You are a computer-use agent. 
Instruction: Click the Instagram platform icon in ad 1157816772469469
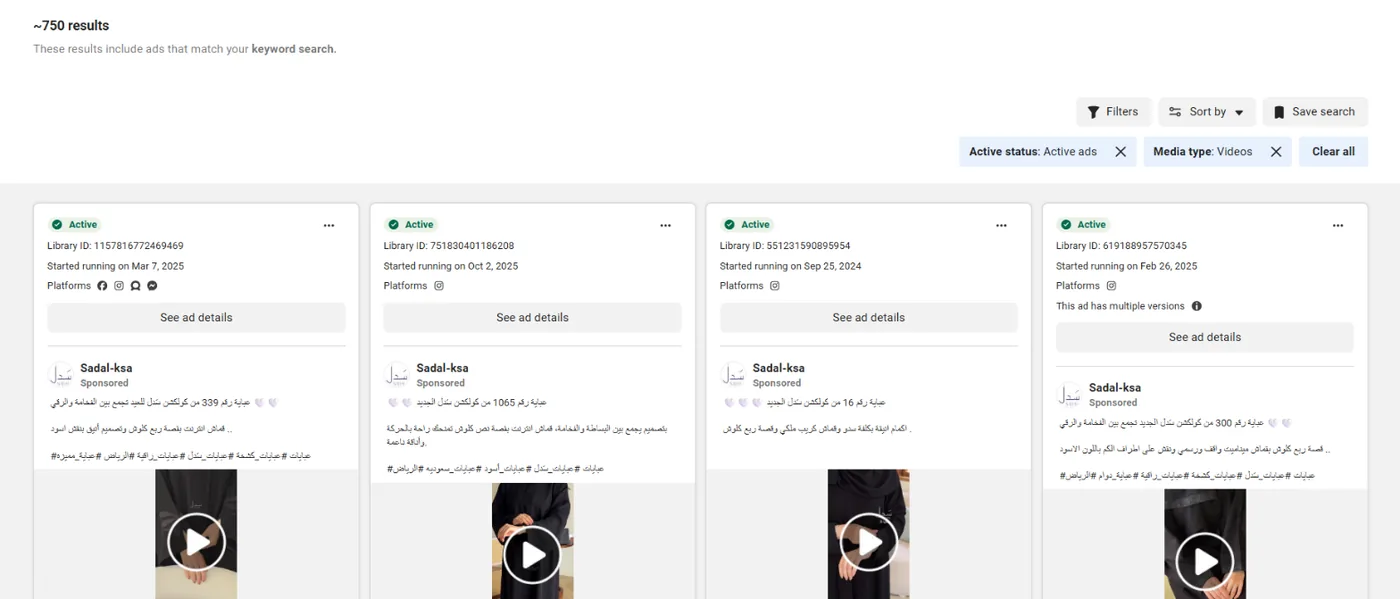coord(119,286)
